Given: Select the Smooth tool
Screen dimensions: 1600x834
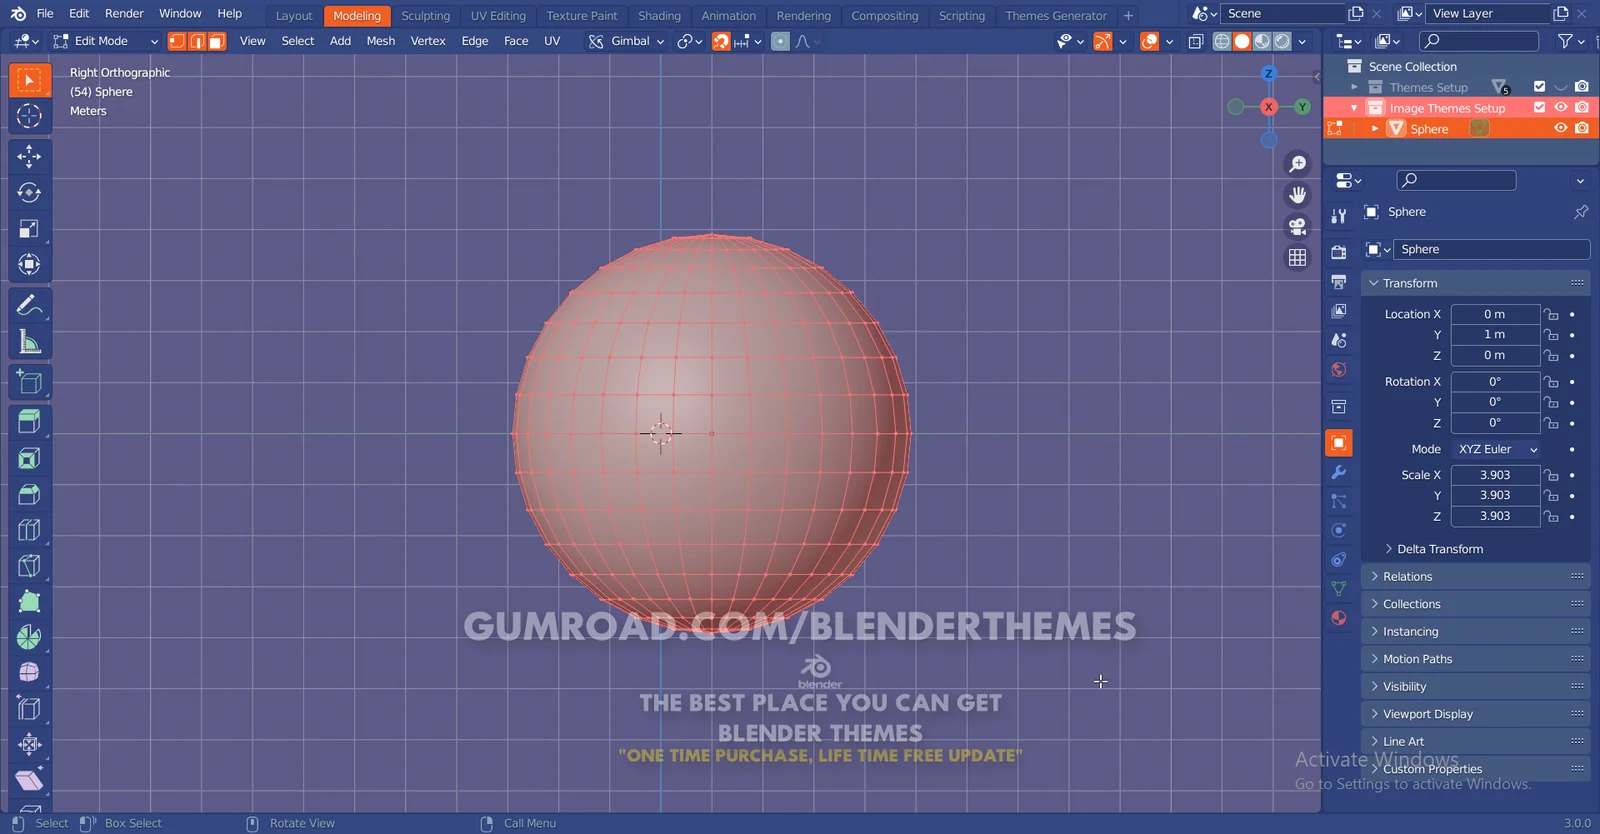Looking at the screenshot, I should (x=29, y=672).
